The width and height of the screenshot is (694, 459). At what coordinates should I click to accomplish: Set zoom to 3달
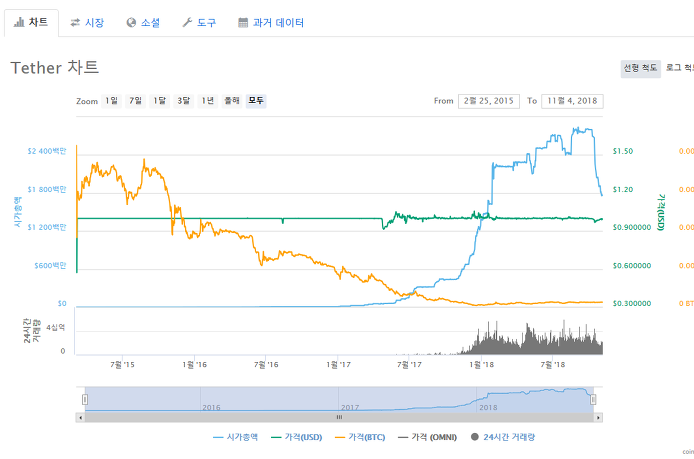(184, 101)
